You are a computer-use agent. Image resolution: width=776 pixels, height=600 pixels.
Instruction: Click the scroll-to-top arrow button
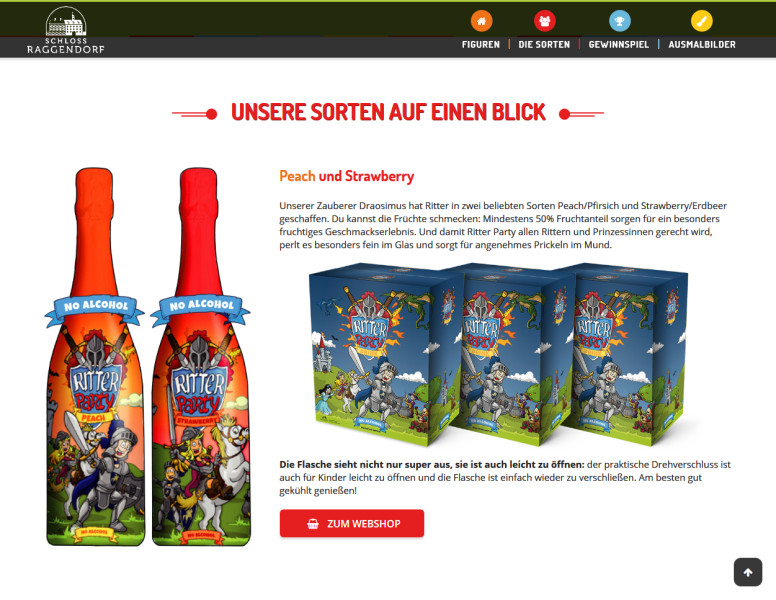(x=748, y=572)
